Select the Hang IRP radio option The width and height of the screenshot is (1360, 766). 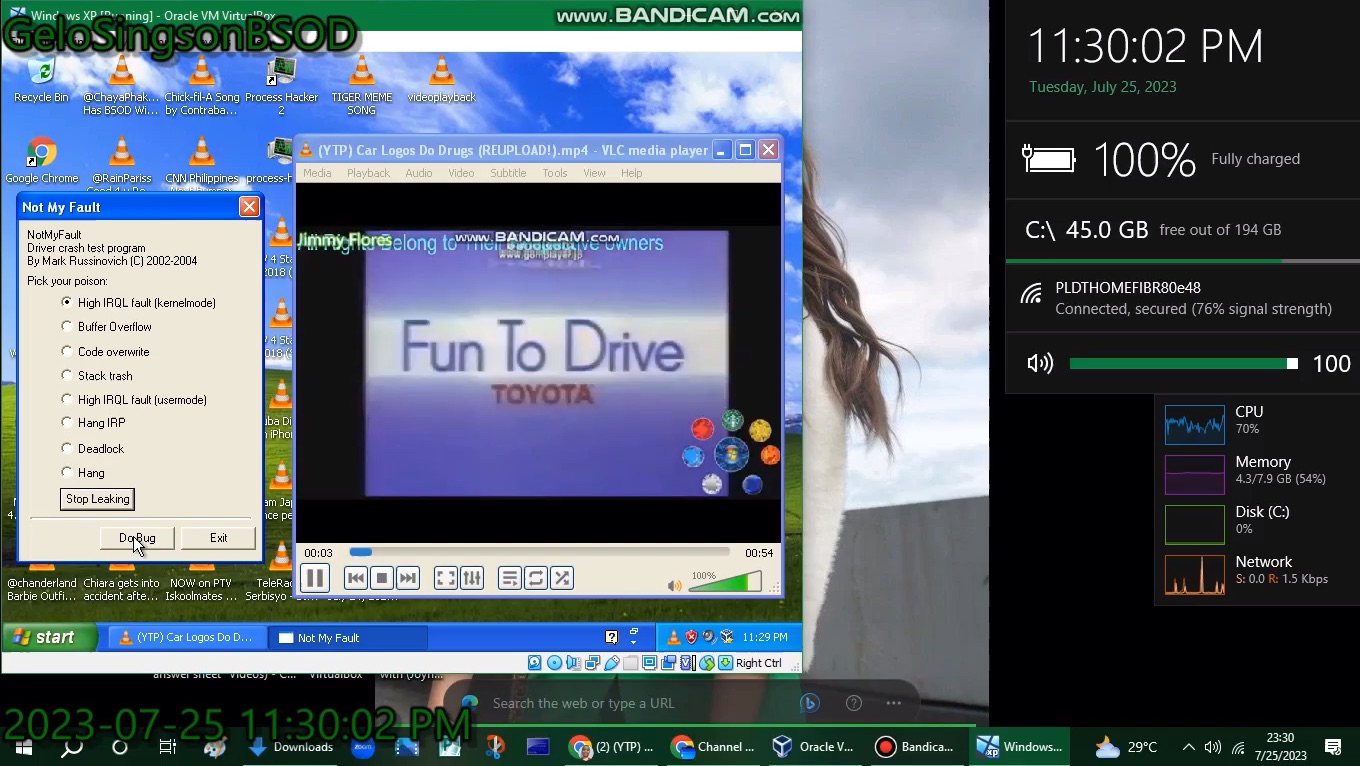click(93, 423)
